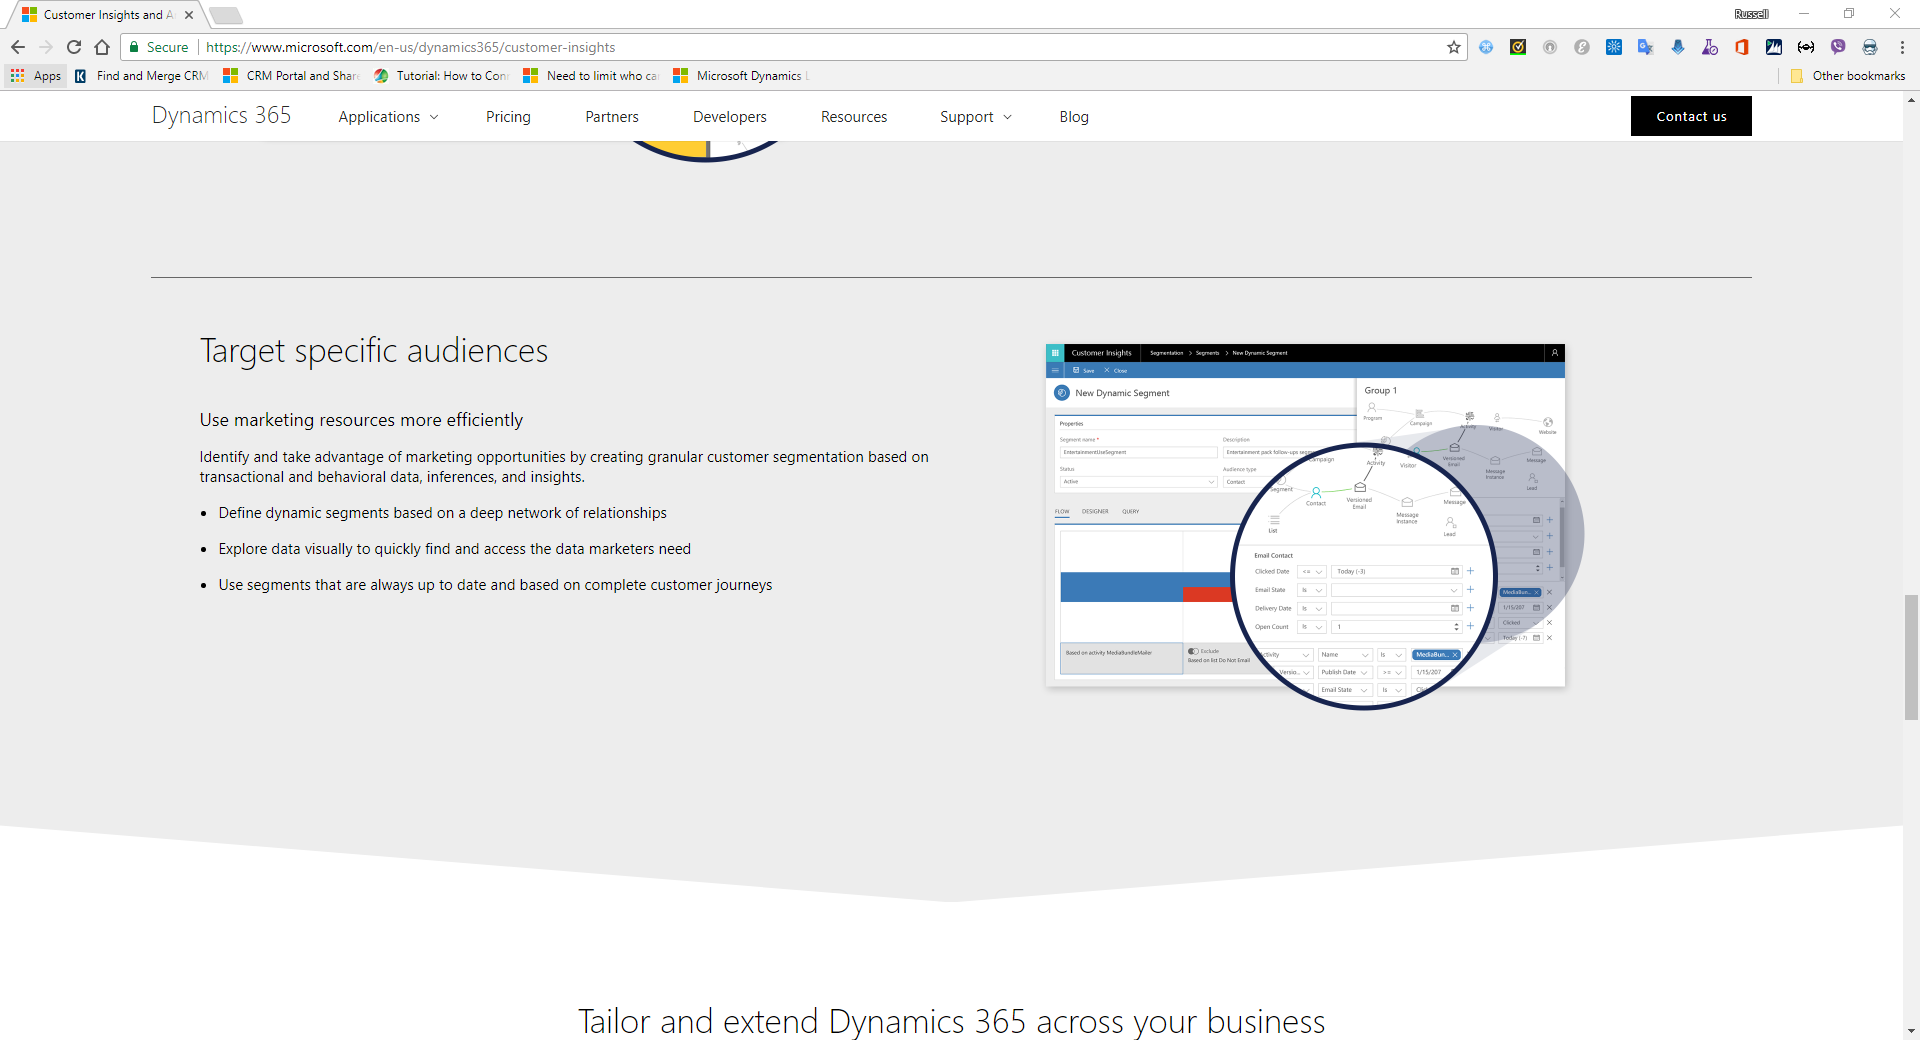
Task: Open the Viber extension
Action: click(x=1837, y=47)
